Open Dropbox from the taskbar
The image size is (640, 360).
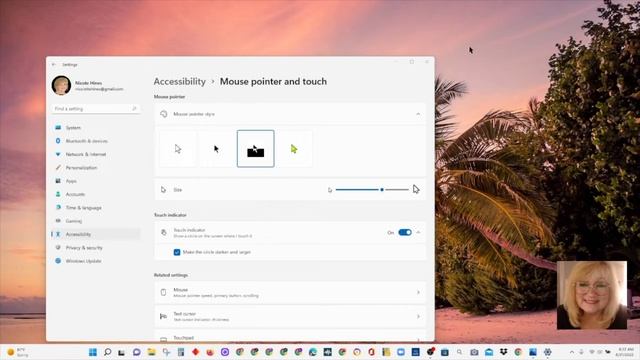pos(503,352)
